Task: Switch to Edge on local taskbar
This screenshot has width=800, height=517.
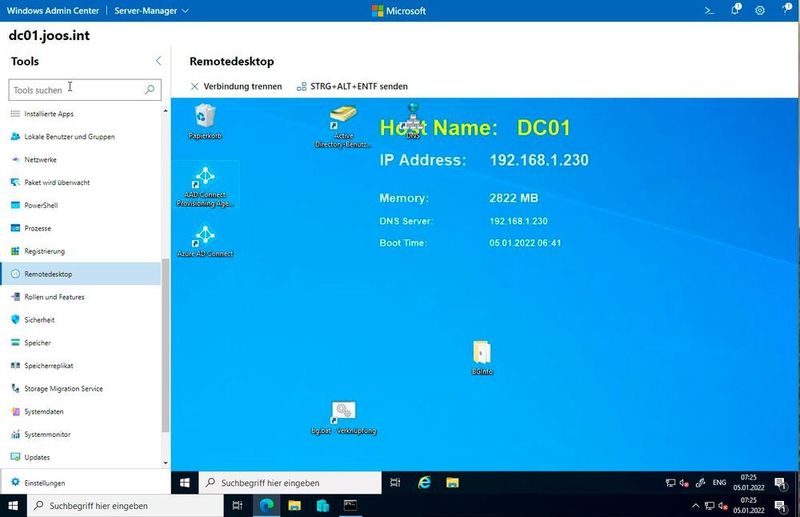Action: click(x=266, y=506)
